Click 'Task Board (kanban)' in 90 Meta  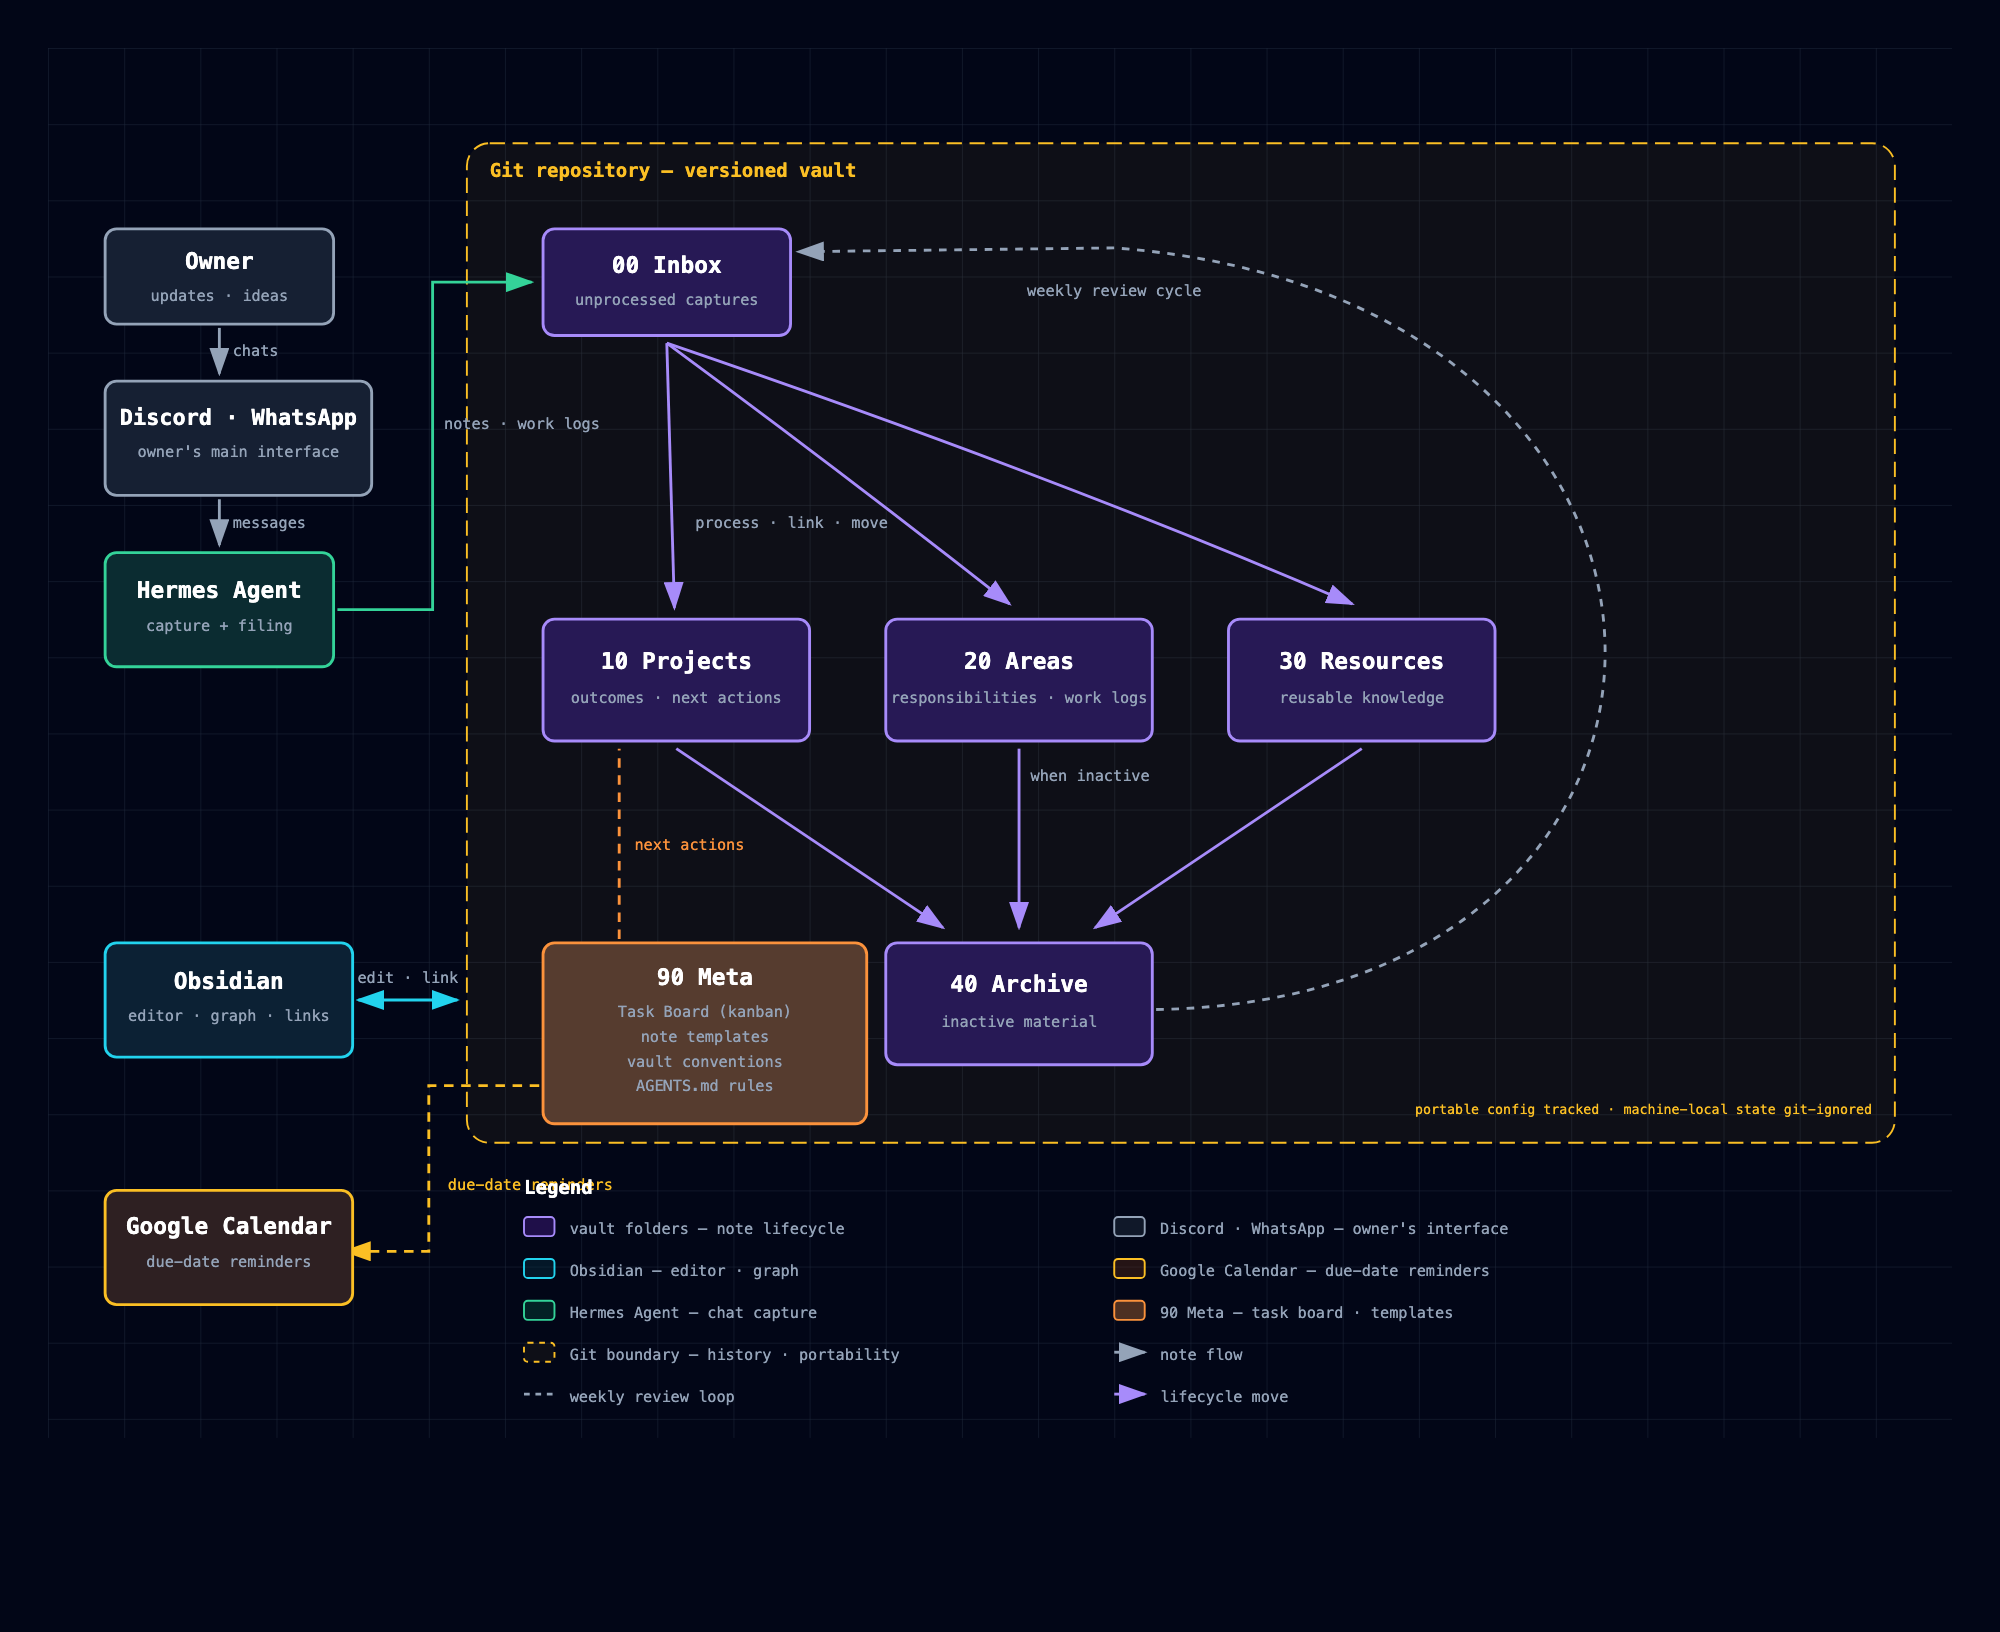point(704,1012)
